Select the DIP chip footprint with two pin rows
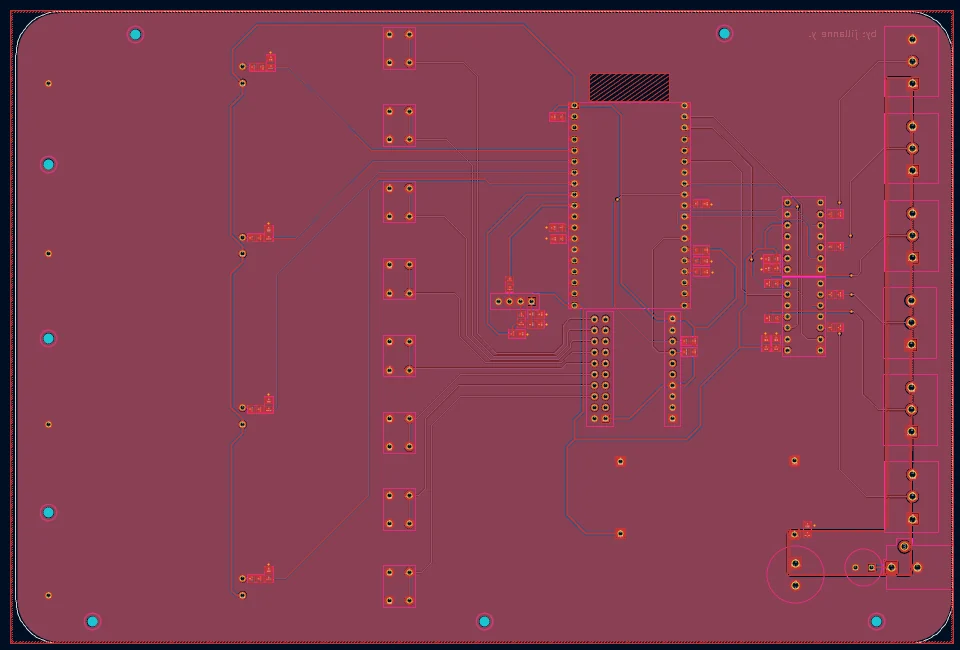The height and width of the screenshot is (650, 960). coord(803,276)
